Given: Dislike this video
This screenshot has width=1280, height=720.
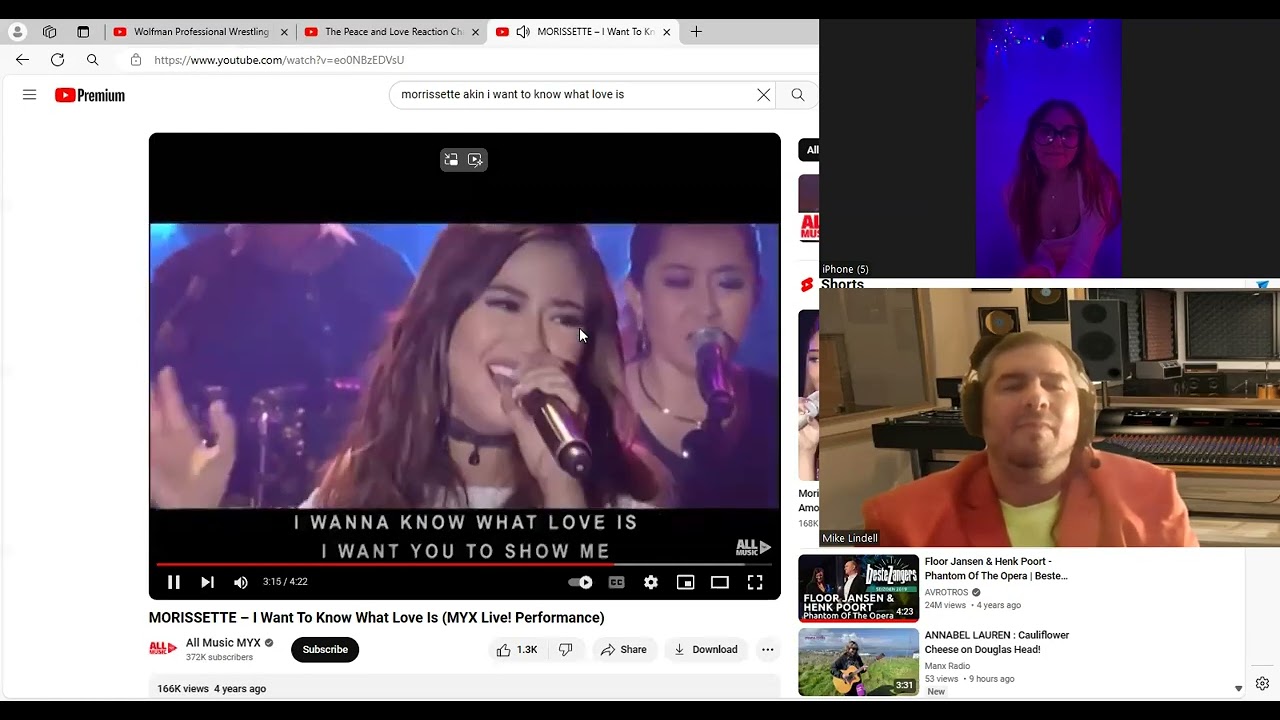Looking at the screenshot, I should (x=566, y=650).
